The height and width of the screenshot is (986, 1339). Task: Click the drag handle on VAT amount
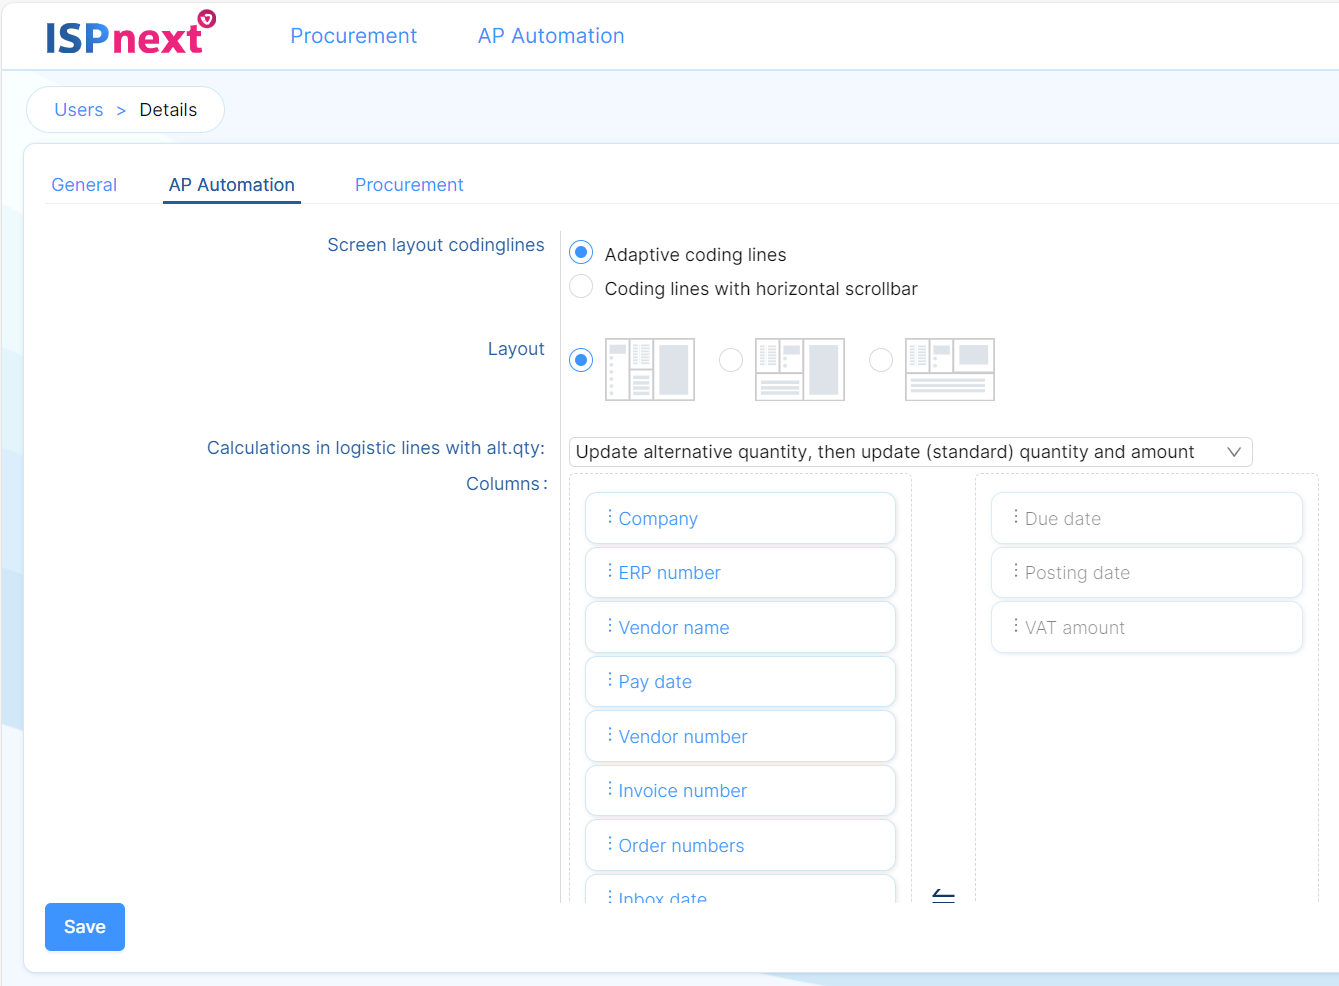1014,627
